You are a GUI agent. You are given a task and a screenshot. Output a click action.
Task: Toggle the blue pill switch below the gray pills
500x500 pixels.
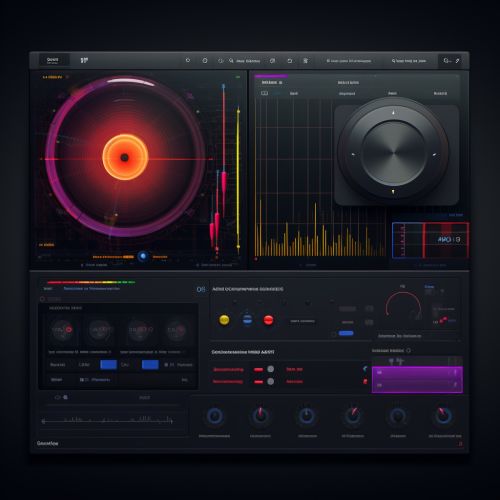point(346,333)
